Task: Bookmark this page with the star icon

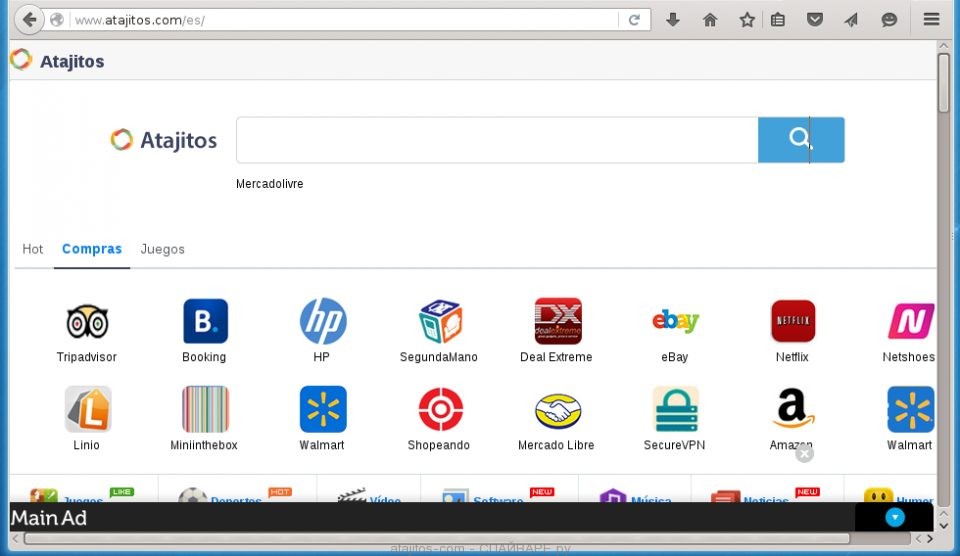Action: 746,19
